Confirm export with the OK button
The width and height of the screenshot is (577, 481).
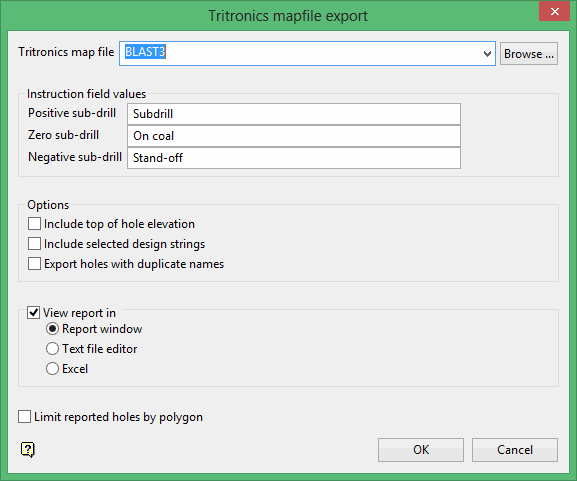point(421,450)
